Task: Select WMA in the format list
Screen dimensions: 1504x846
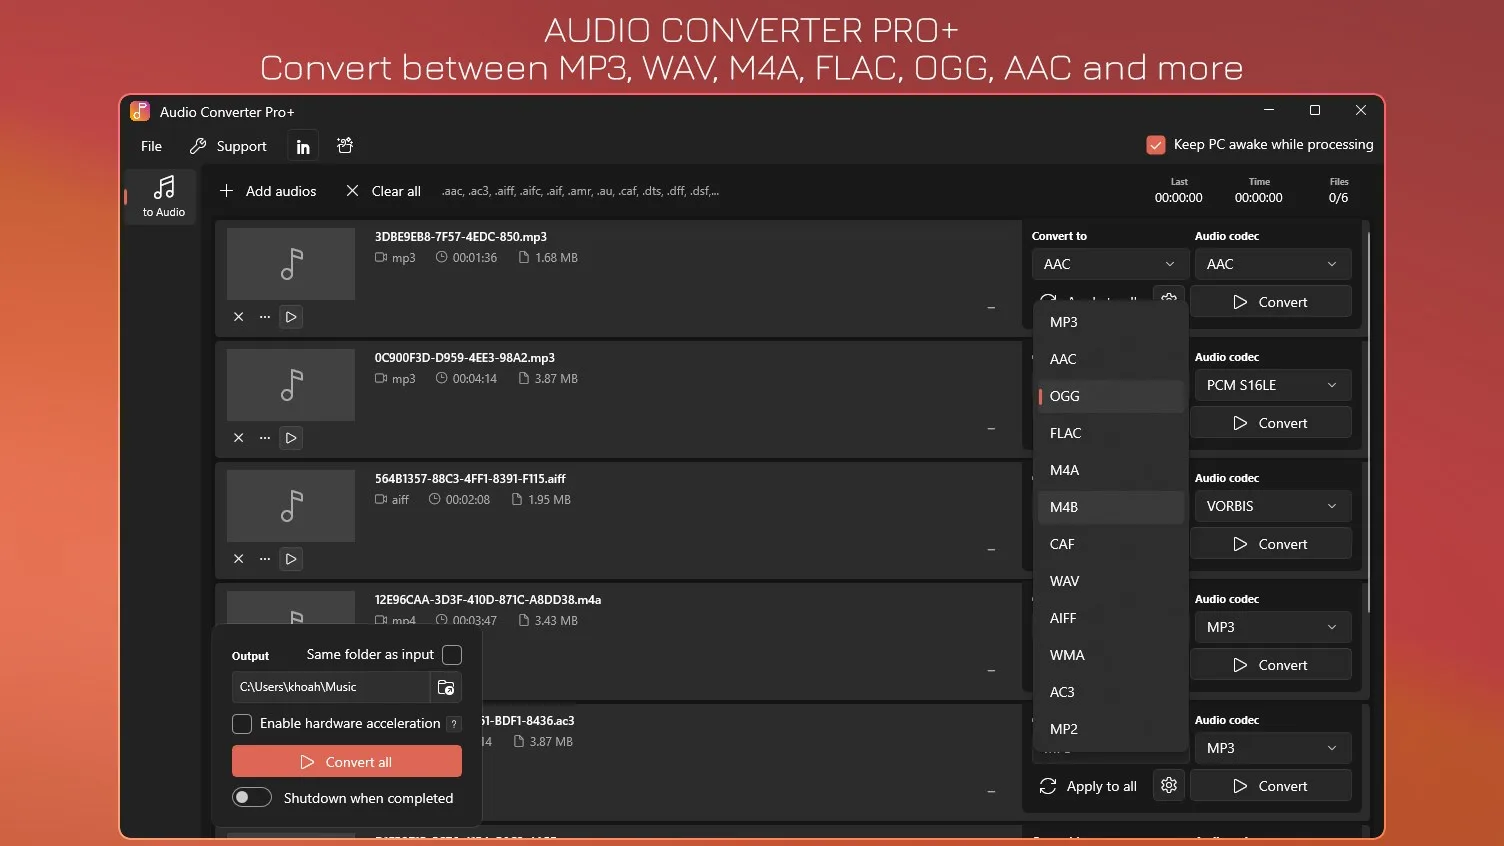Action: point(1110,655)
